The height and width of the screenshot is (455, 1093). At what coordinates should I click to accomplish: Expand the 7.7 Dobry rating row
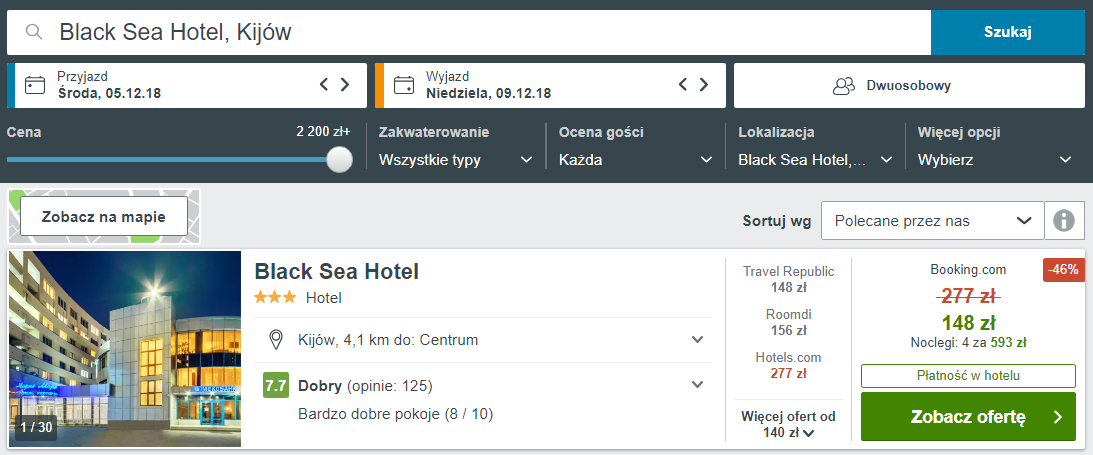pos(483,385)
